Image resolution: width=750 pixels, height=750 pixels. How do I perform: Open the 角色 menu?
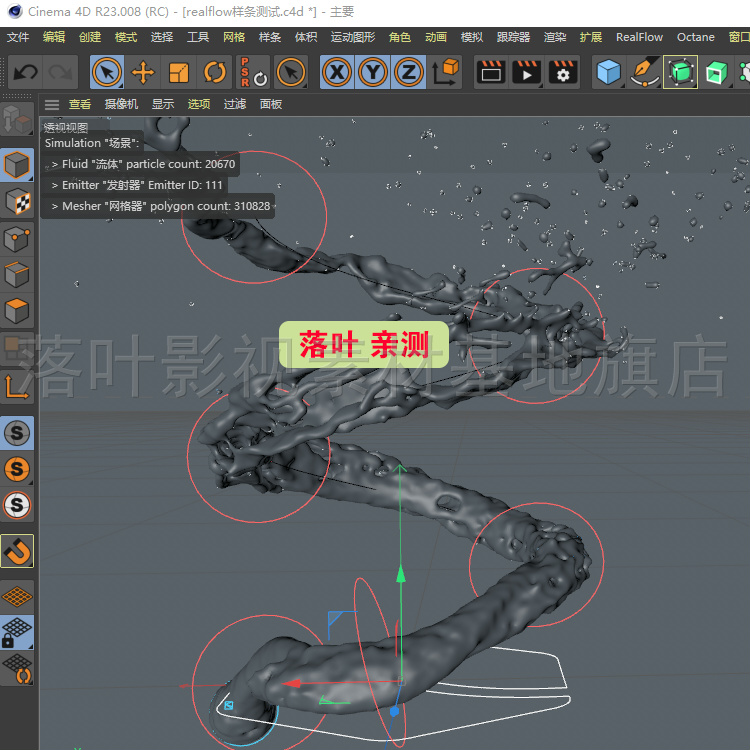(399, 37)
